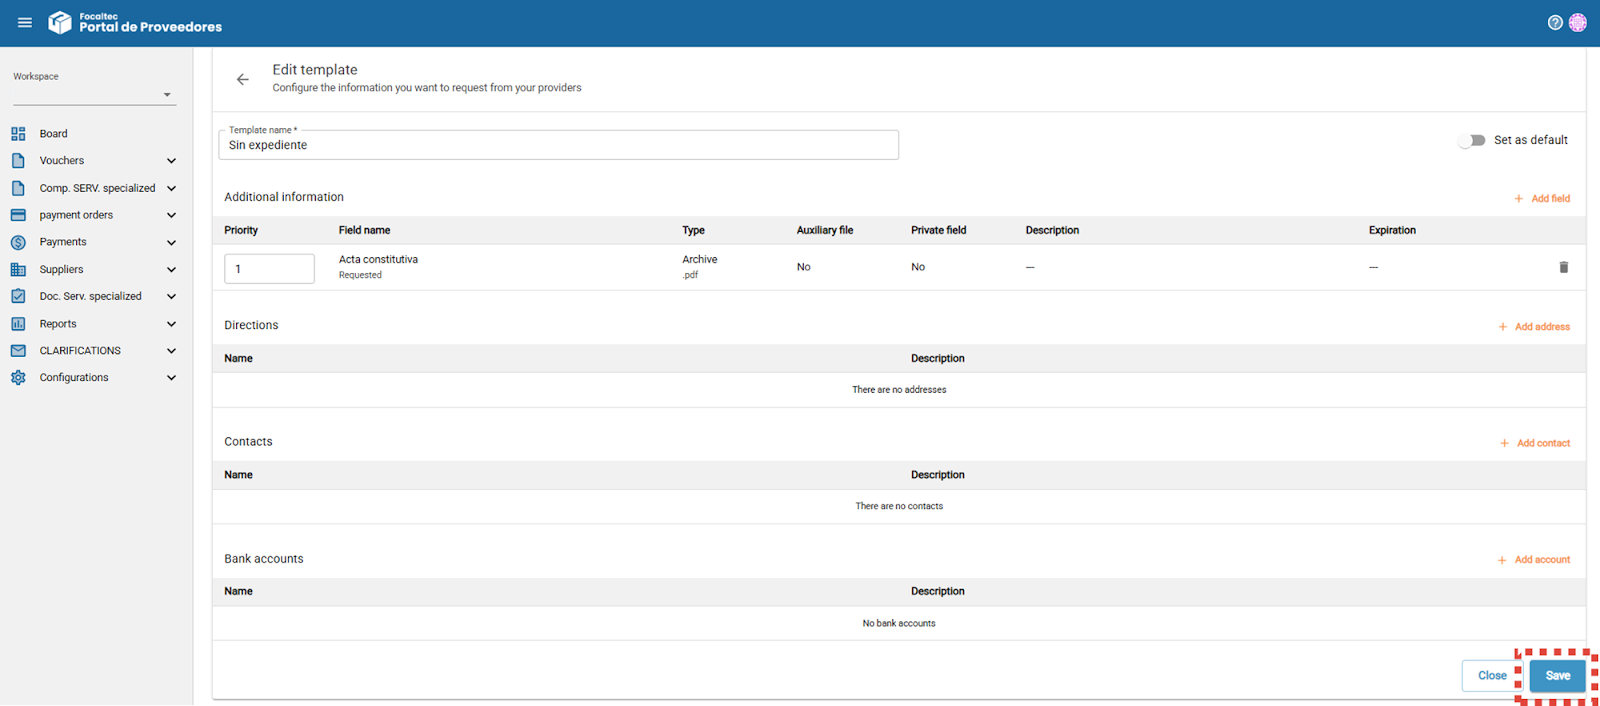
Task: Click the Focaltec Portal de Proveedores logo
Action: 135,22
